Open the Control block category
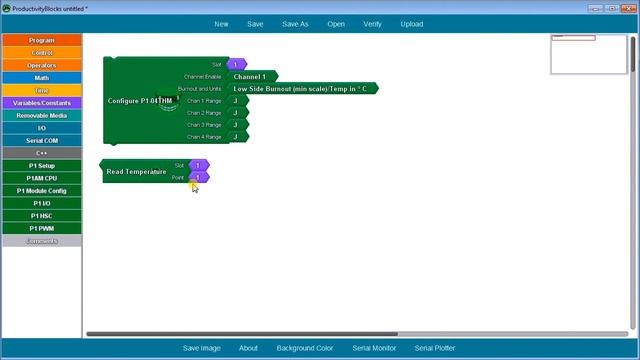Image resolution: width=640 pixels, height=360 pixels. click(42, 53)
